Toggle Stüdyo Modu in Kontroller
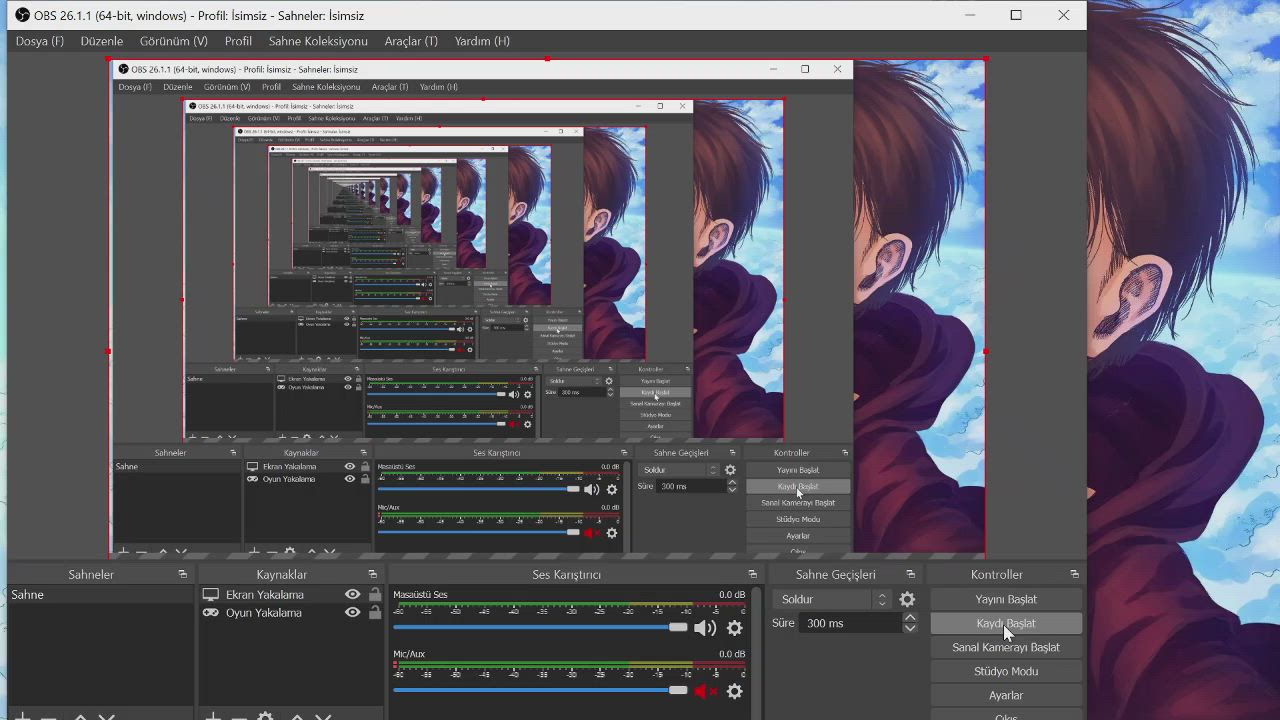The height and width of the screenshot is (720, 1280). click(x=1006, y=671)
